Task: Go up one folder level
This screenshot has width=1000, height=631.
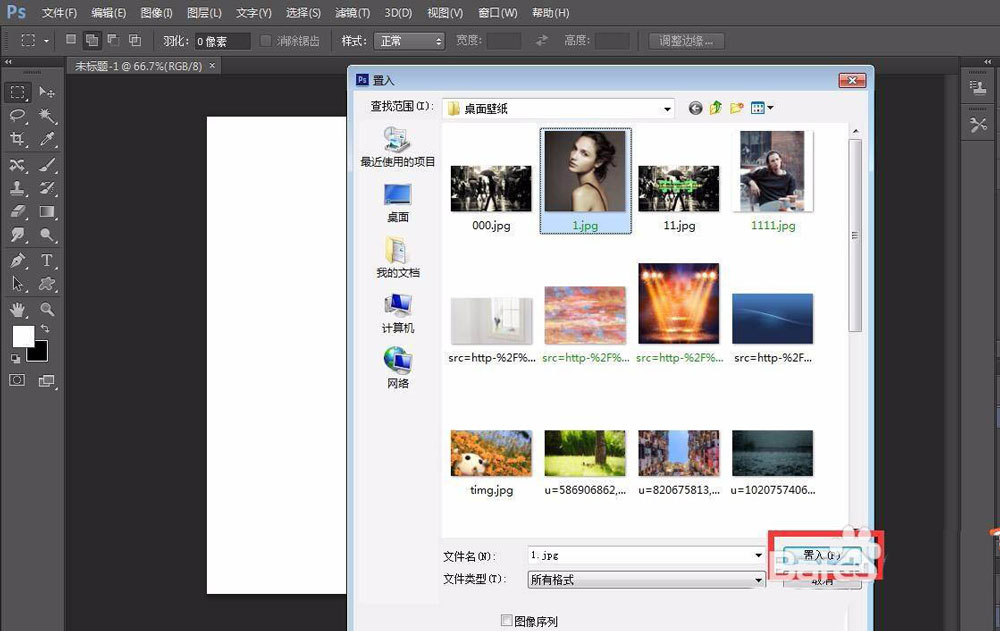Action: (716, 108)
